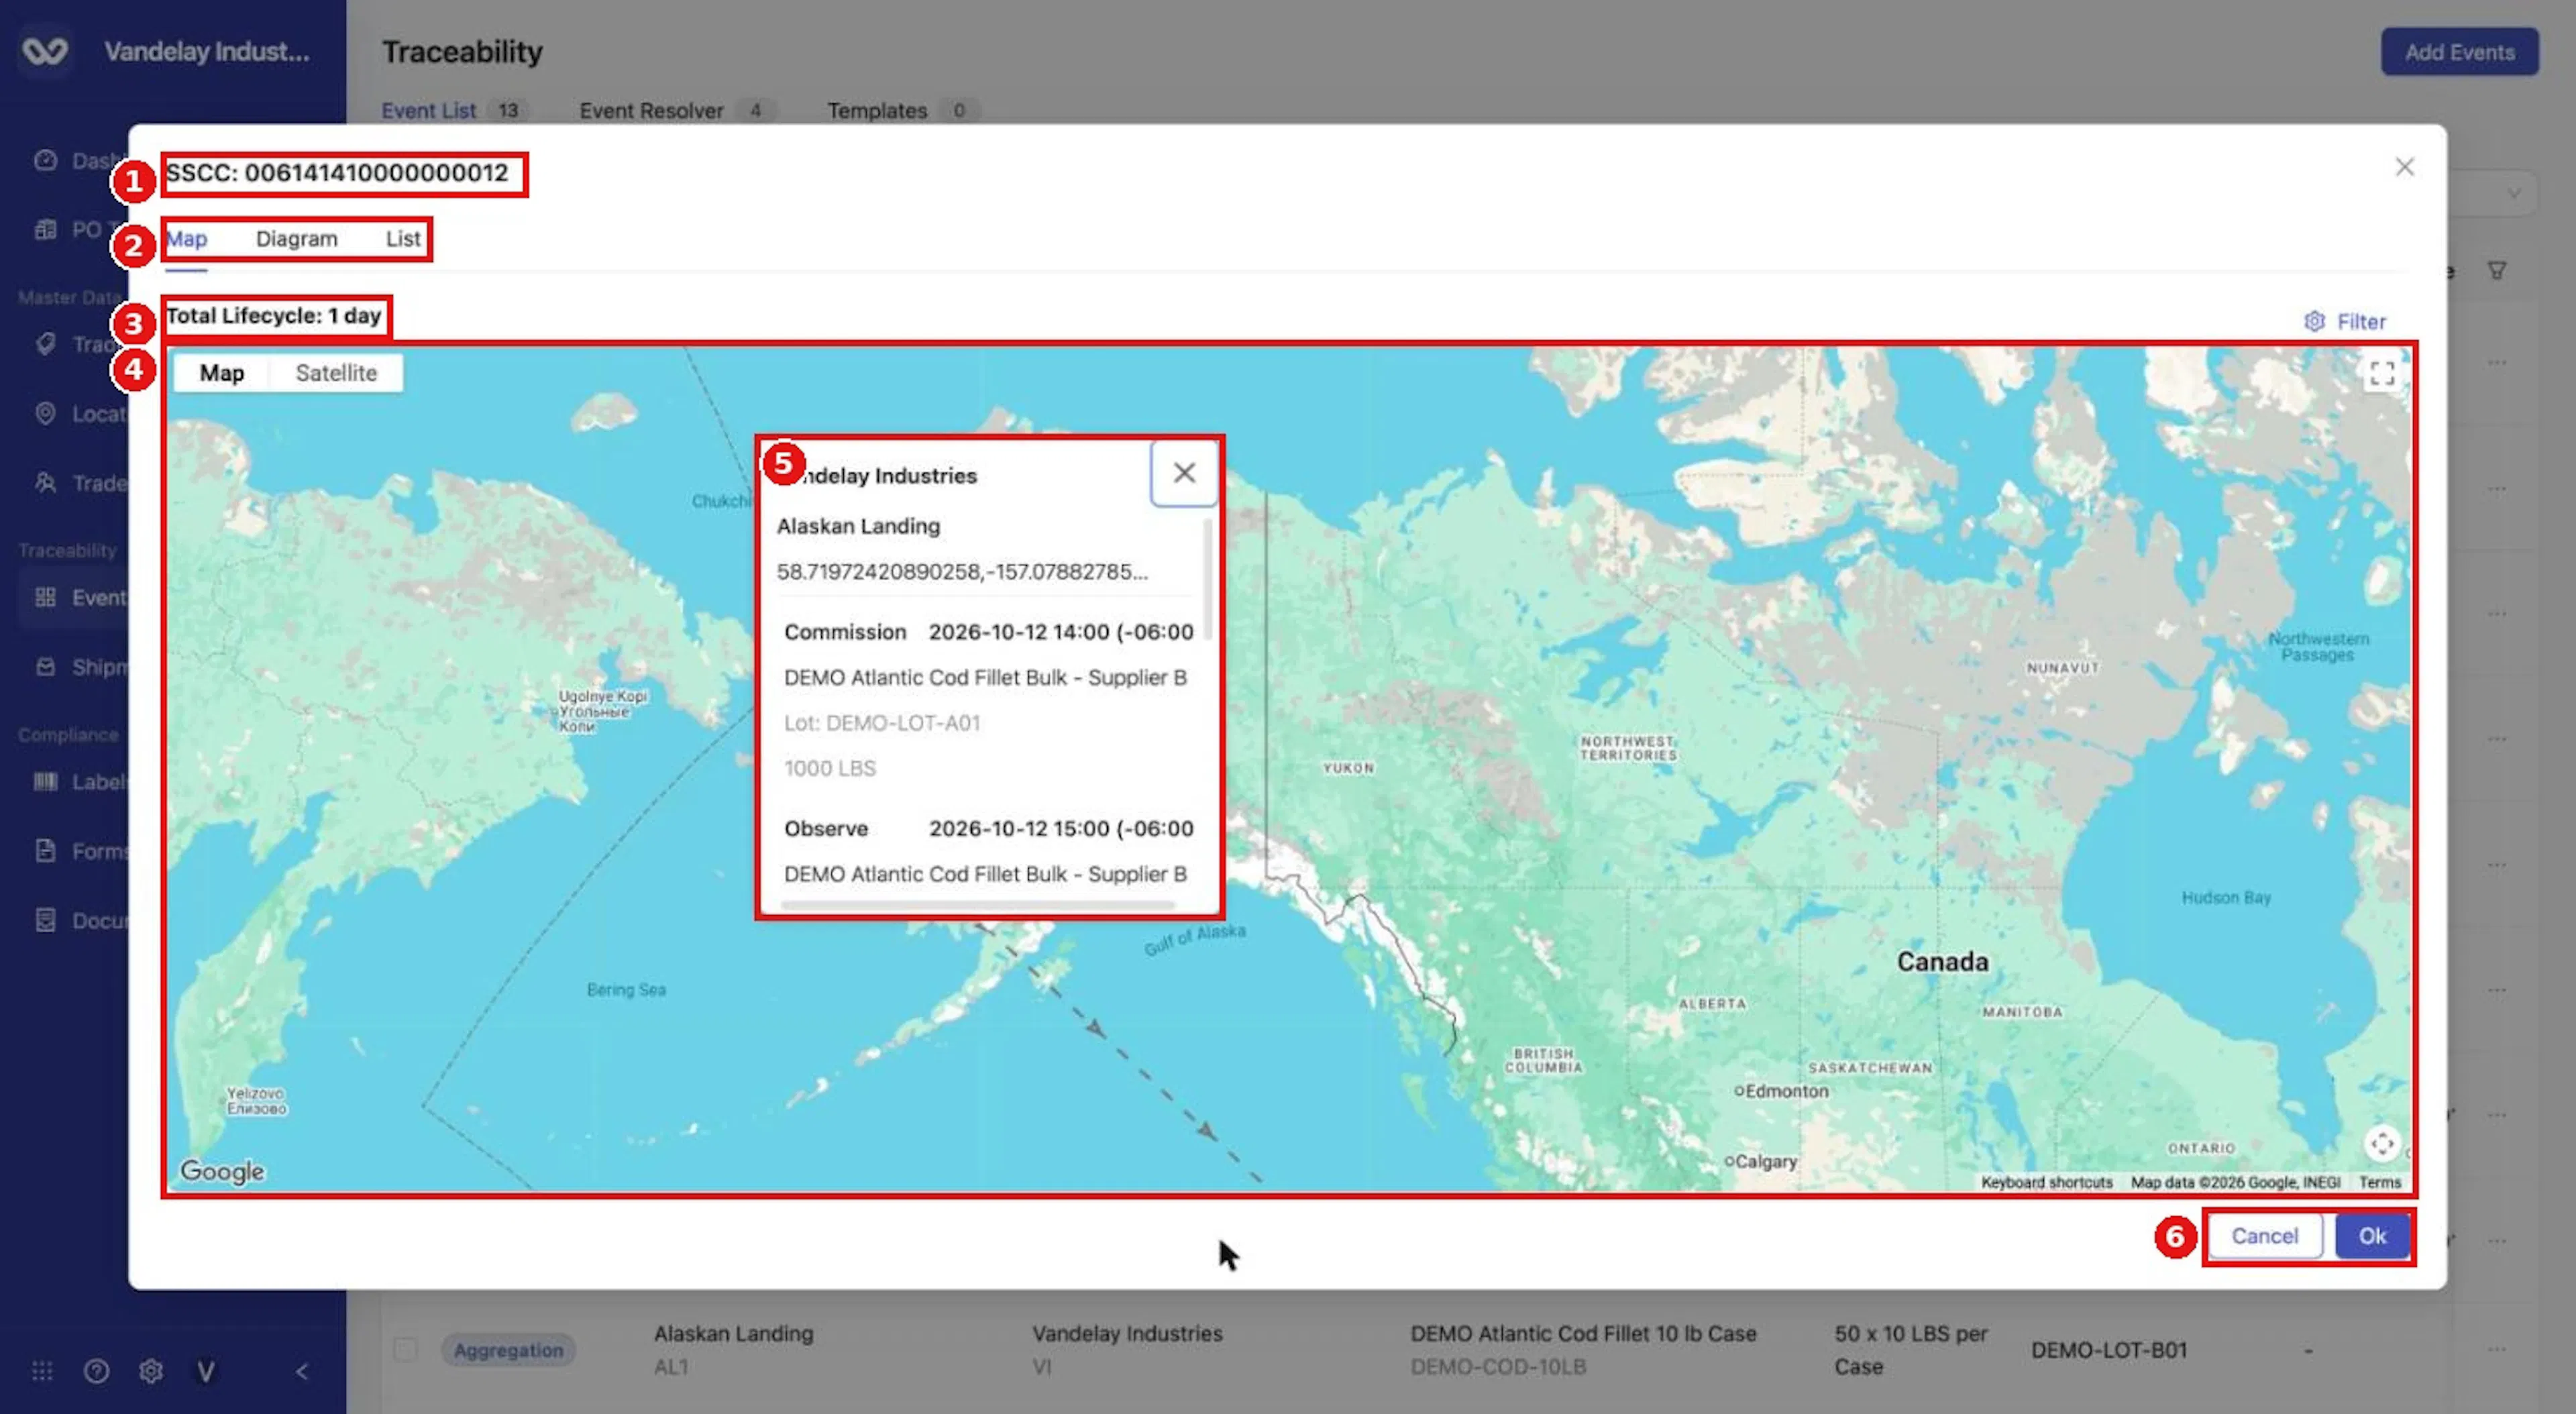
Task: Click the Ok button
Action: (x=2372, y=1236)
